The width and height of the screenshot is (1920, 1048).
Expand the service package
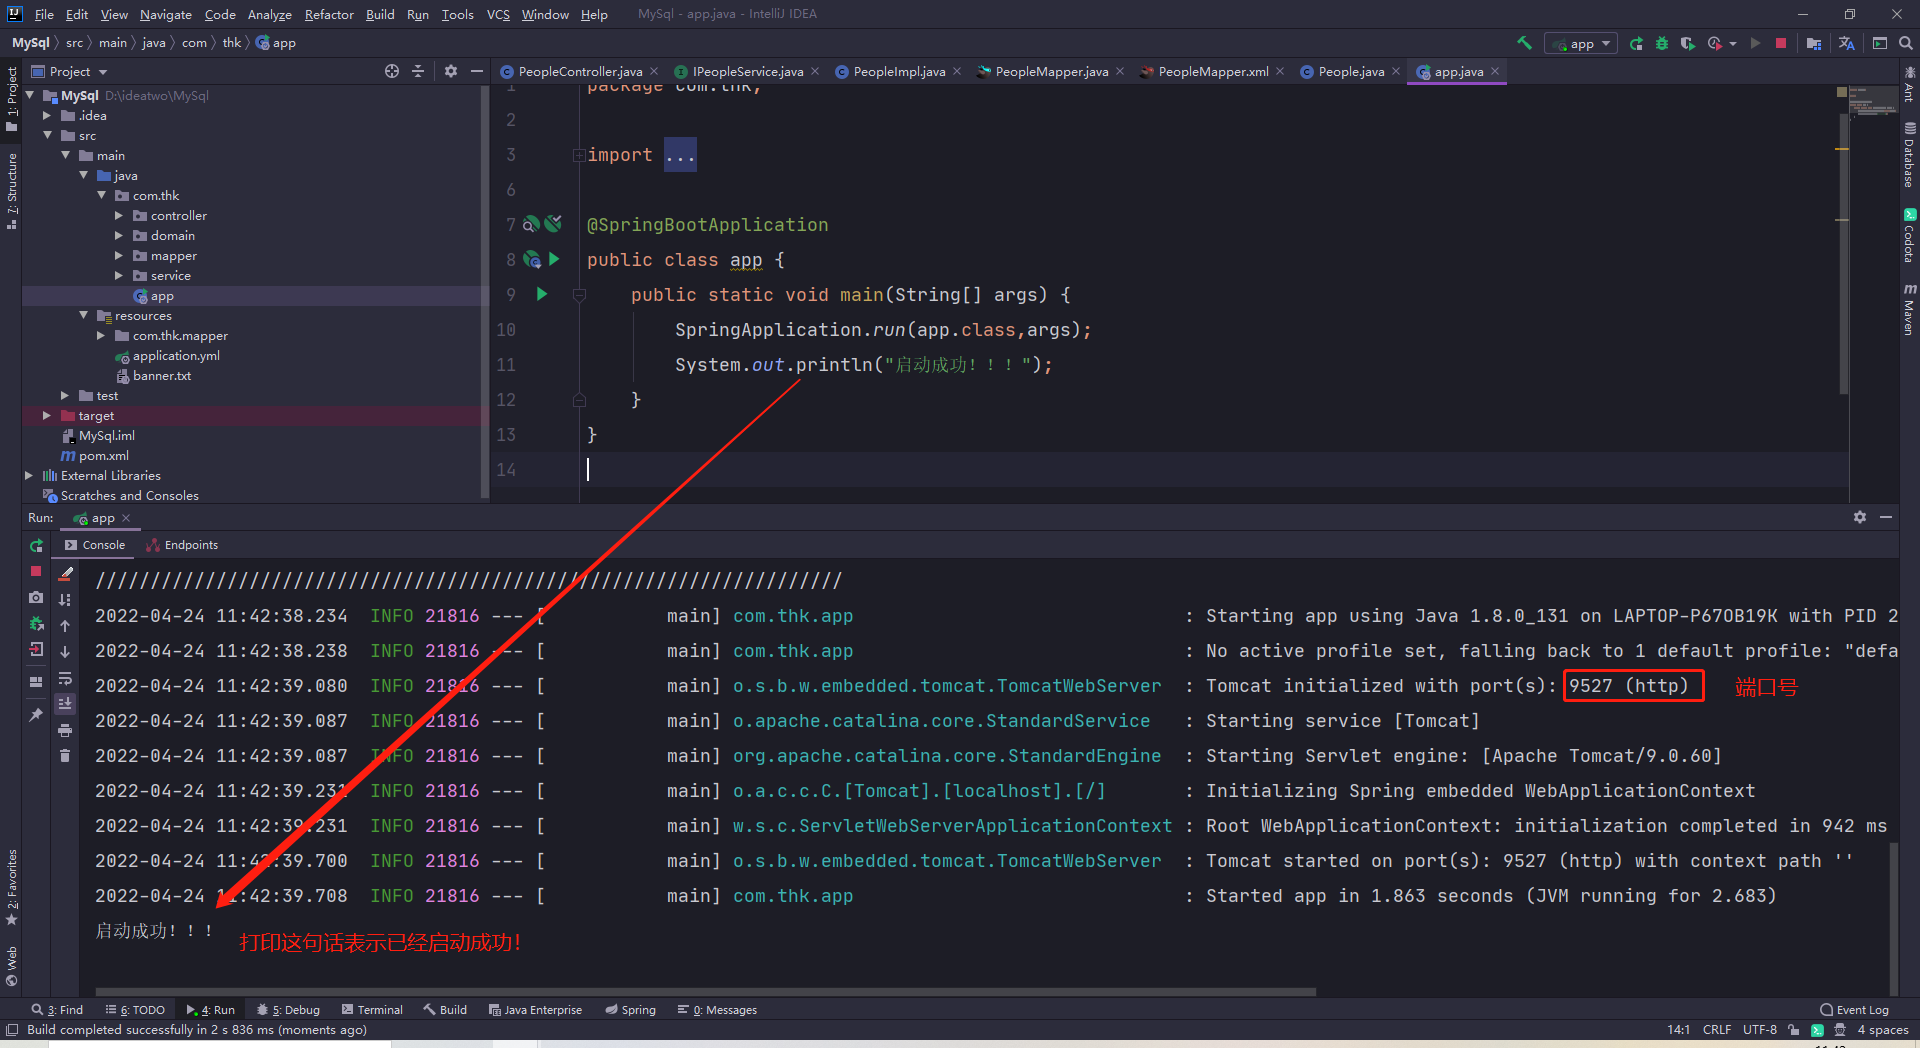point(119,275)
